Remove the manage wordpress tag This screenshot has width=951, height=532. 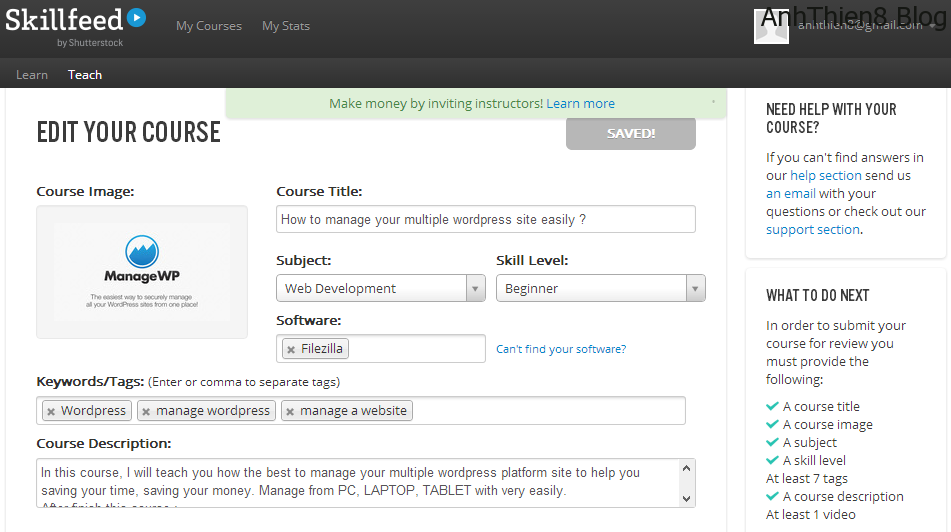point(146,411)
